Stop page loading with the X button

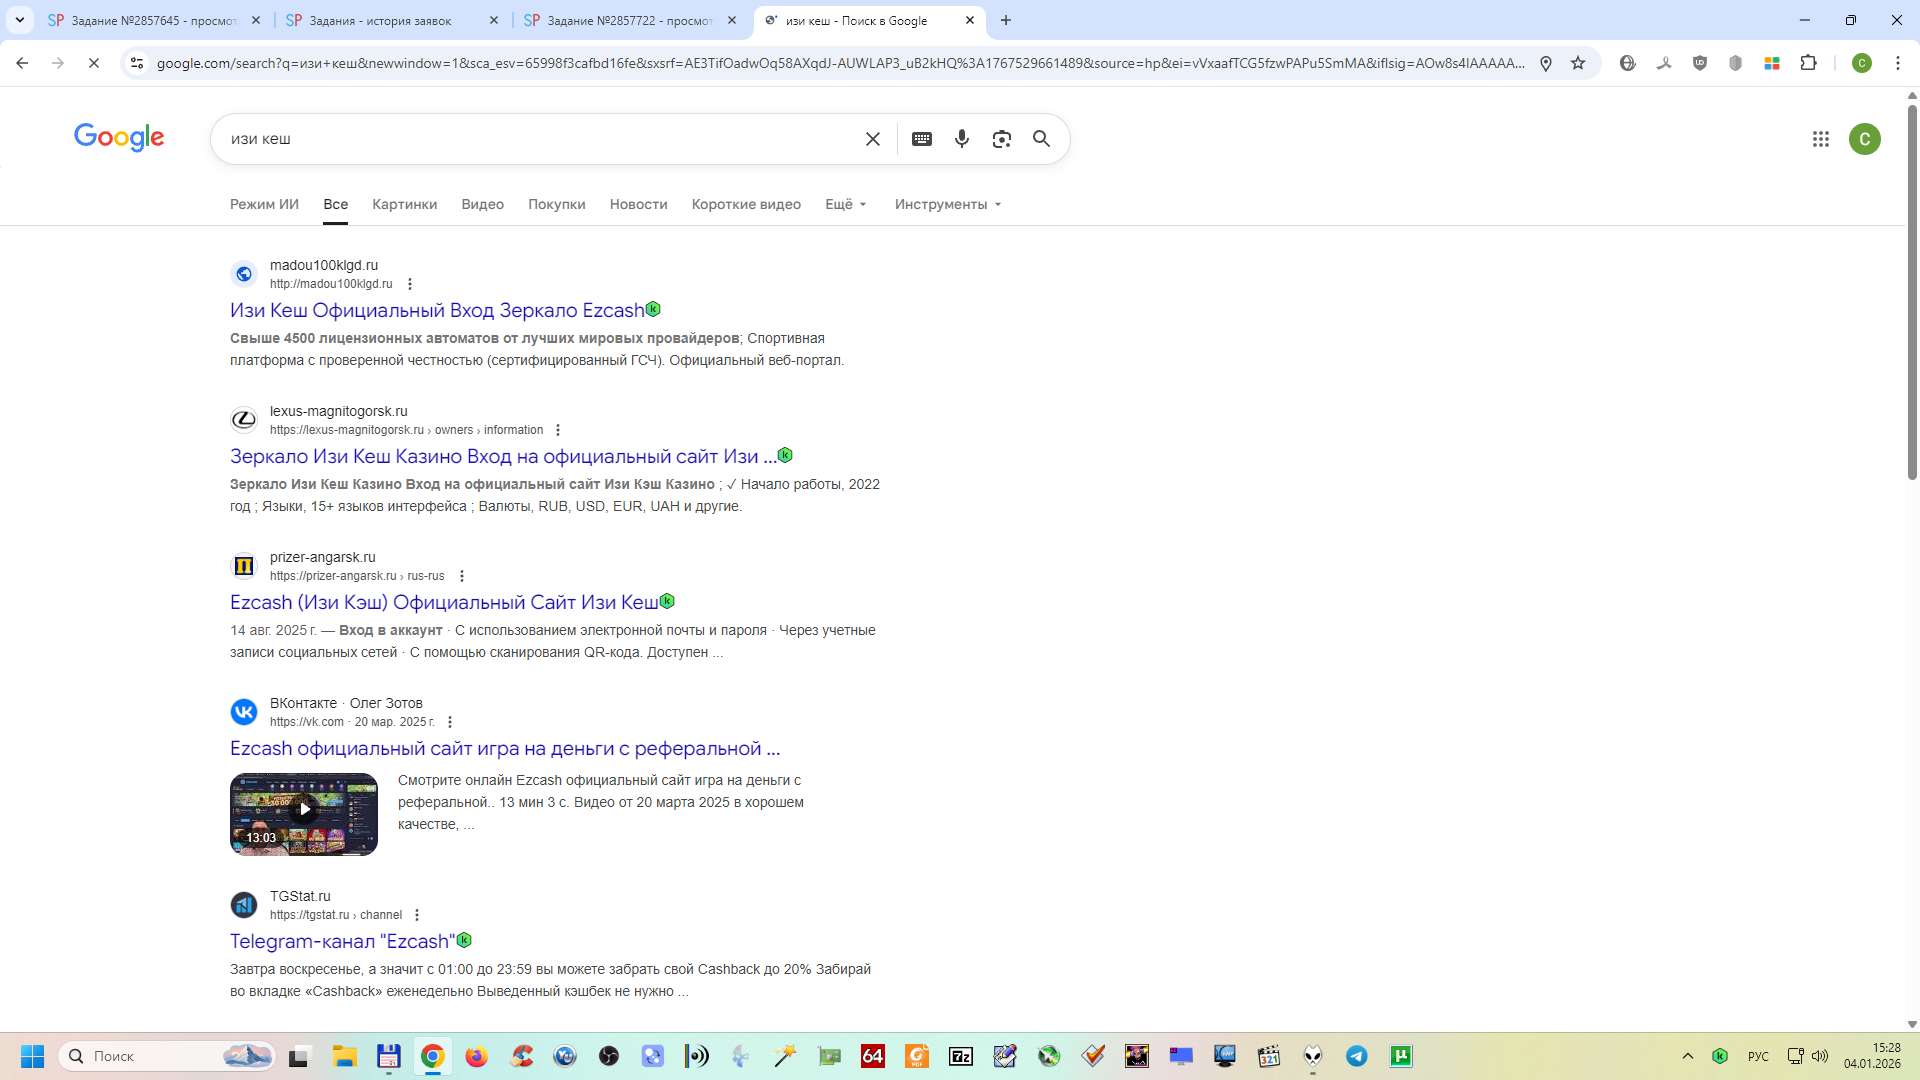pyautogui.click(x=93, y=63)
